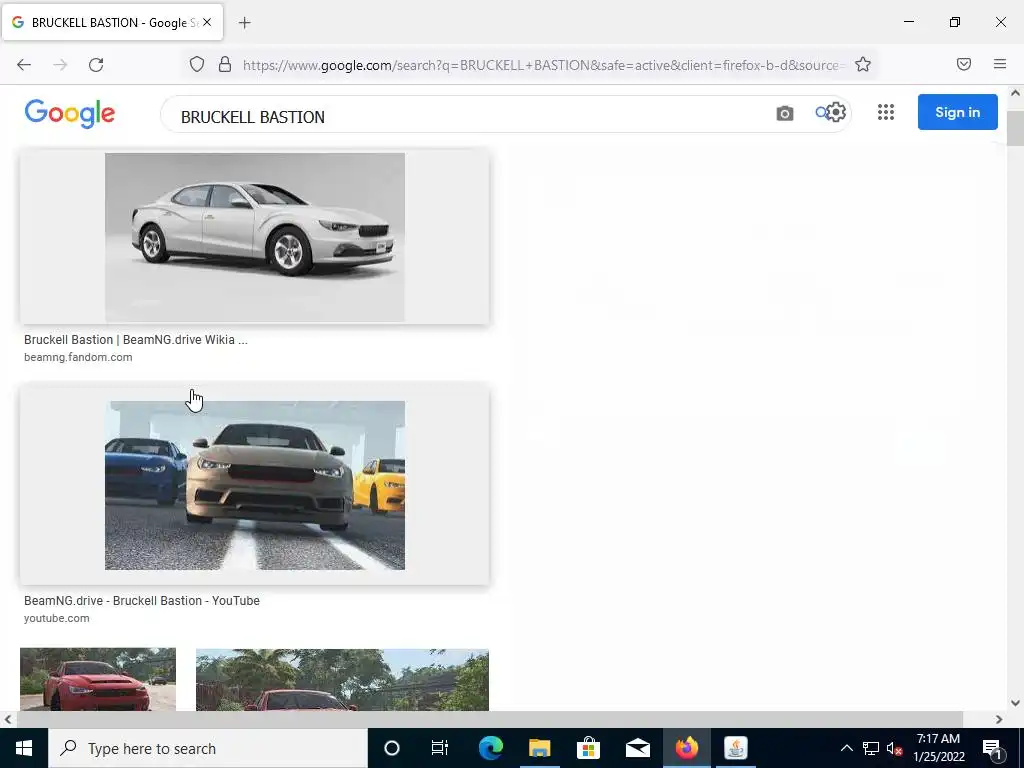Open the red car among trees thumbnail
Image resolution: width=1024 pixels, height=768 pixels.
point(342,679)
